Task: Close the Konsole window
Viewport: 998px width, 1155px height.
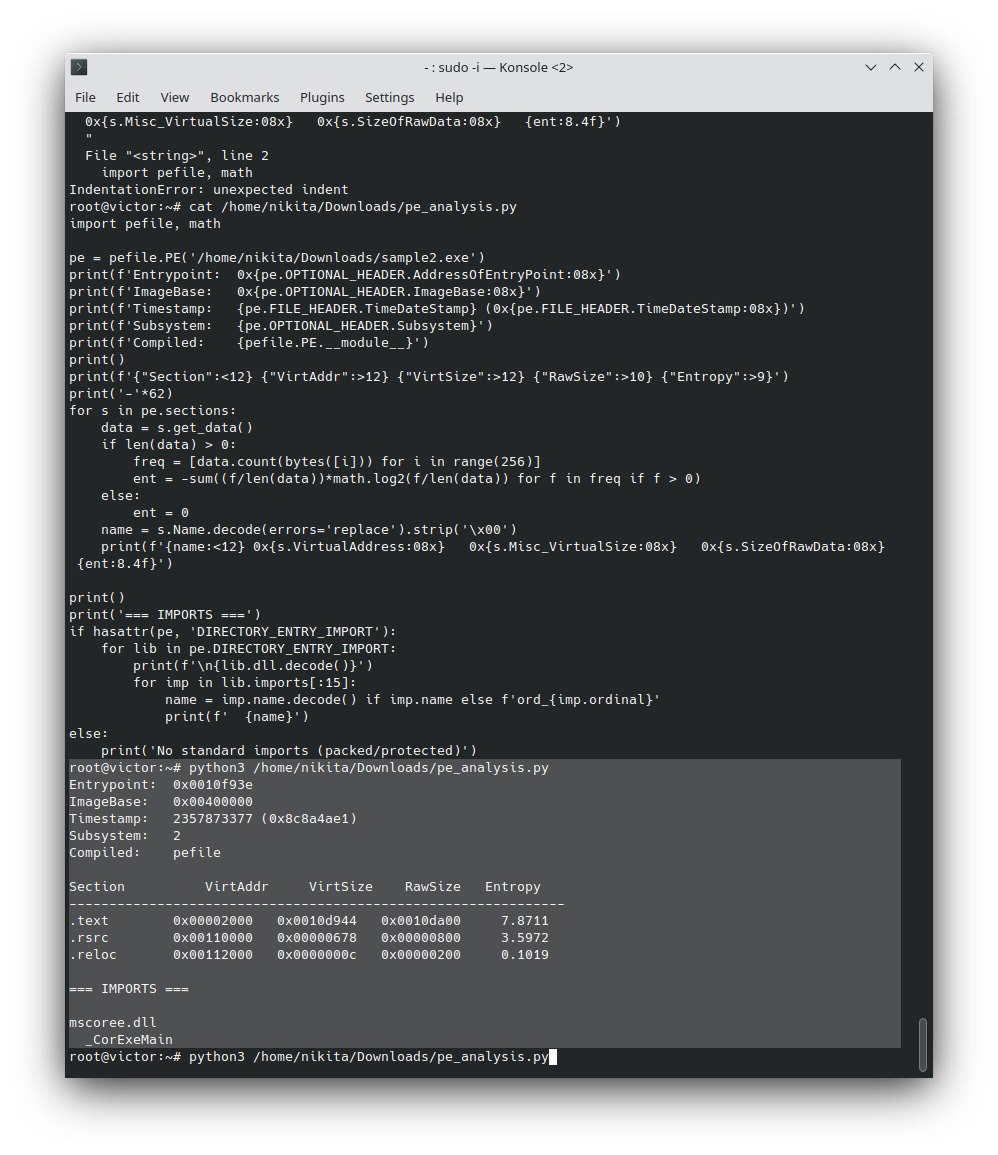Action: tap(919, 67)
